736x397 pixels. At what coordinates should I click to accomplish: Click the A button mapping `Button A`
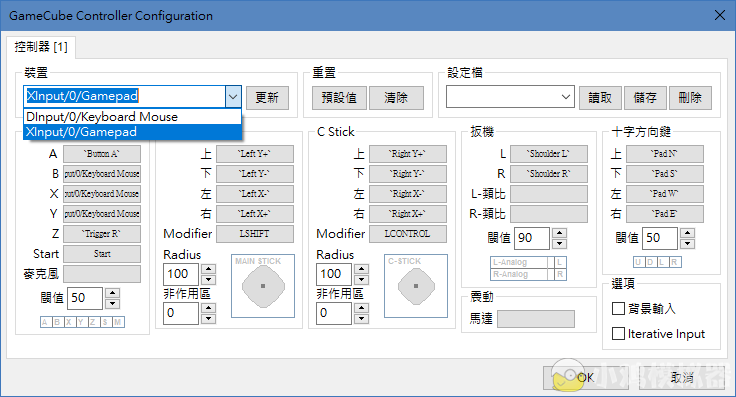tap(102, 154)
